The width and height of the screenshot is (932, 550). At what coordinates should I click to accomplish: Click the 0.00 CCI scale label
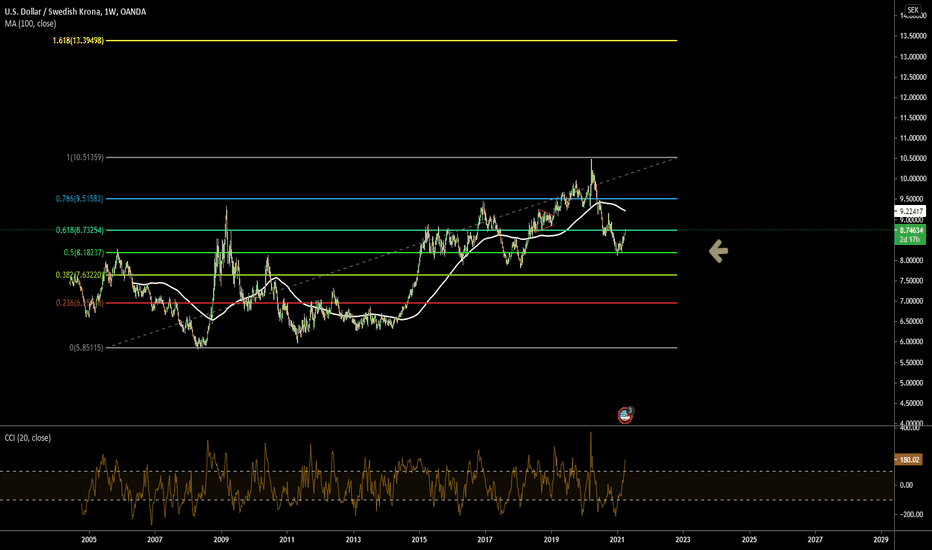point(906,485)
